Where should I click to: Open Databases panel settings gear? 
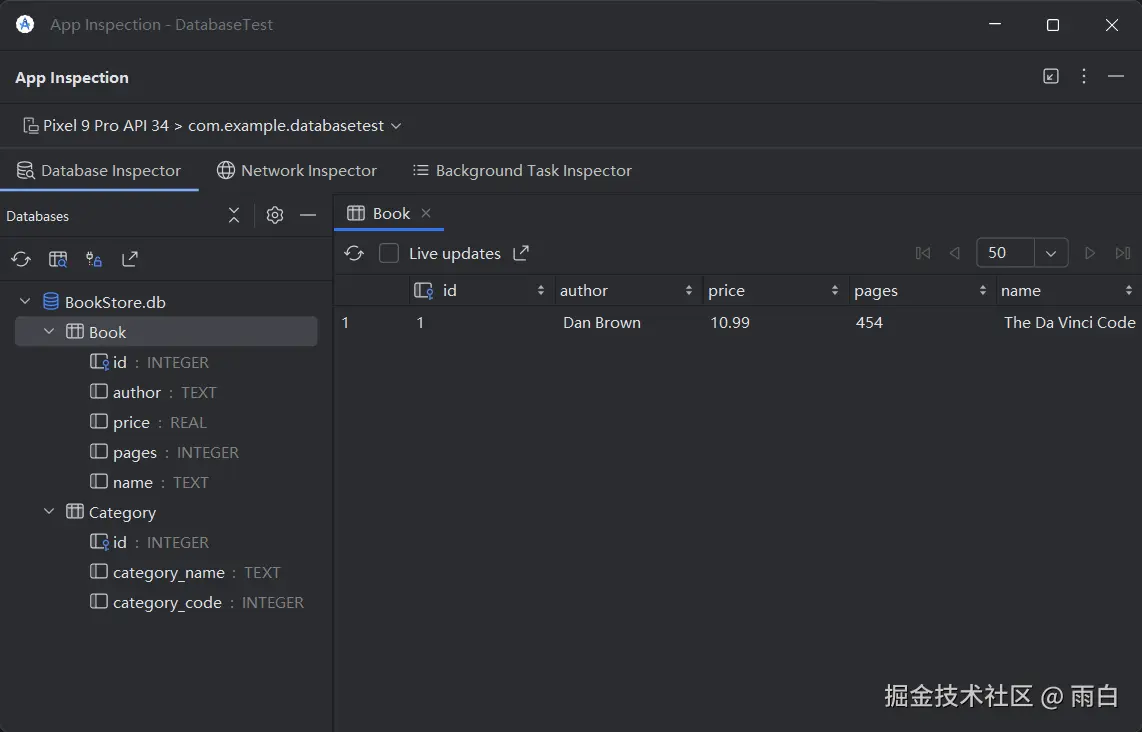275,215
